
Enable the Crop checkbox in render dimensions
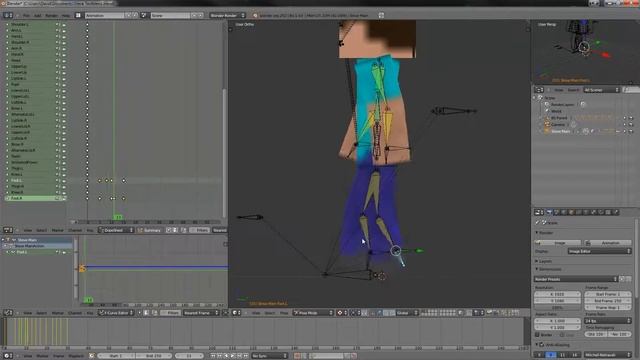pos(563,335)
